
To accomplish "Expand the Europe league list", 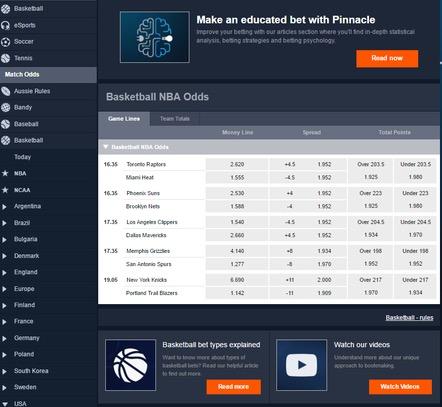I will click(4, 289).
